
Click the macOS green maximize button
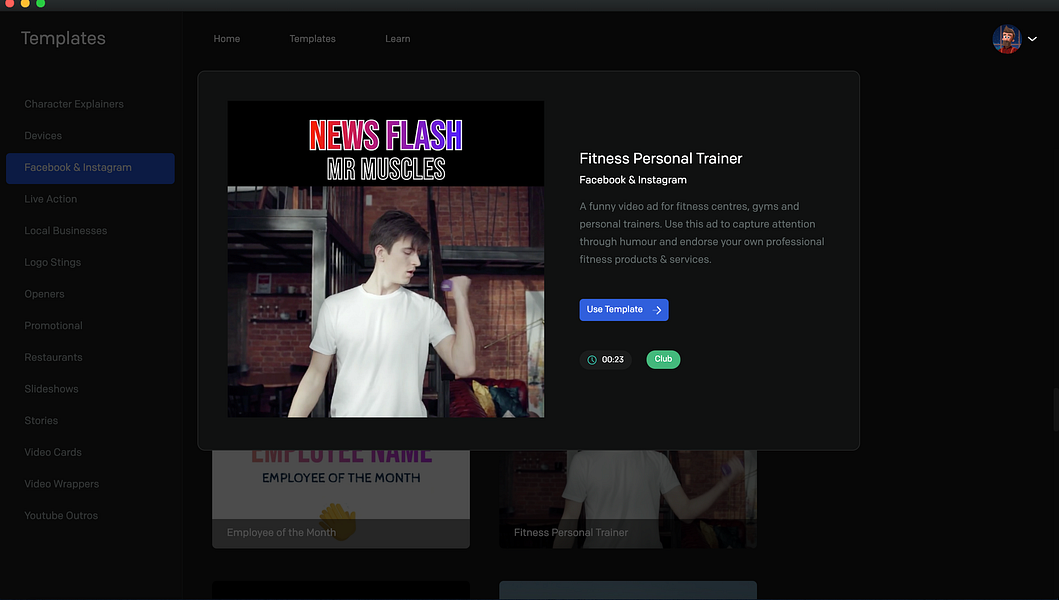(x=41, y=3)
